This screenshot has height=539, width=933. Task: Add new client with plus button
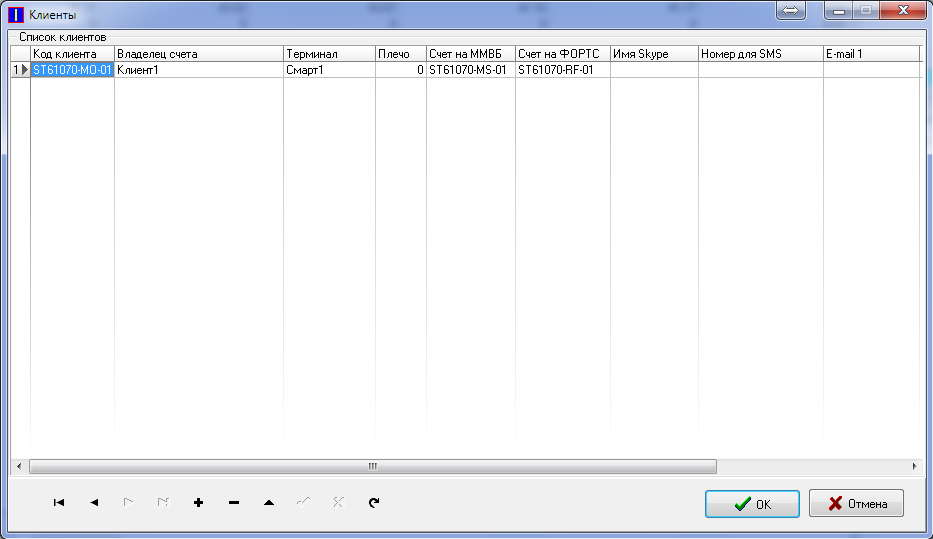pyautogui.click(x=199, y=503)
